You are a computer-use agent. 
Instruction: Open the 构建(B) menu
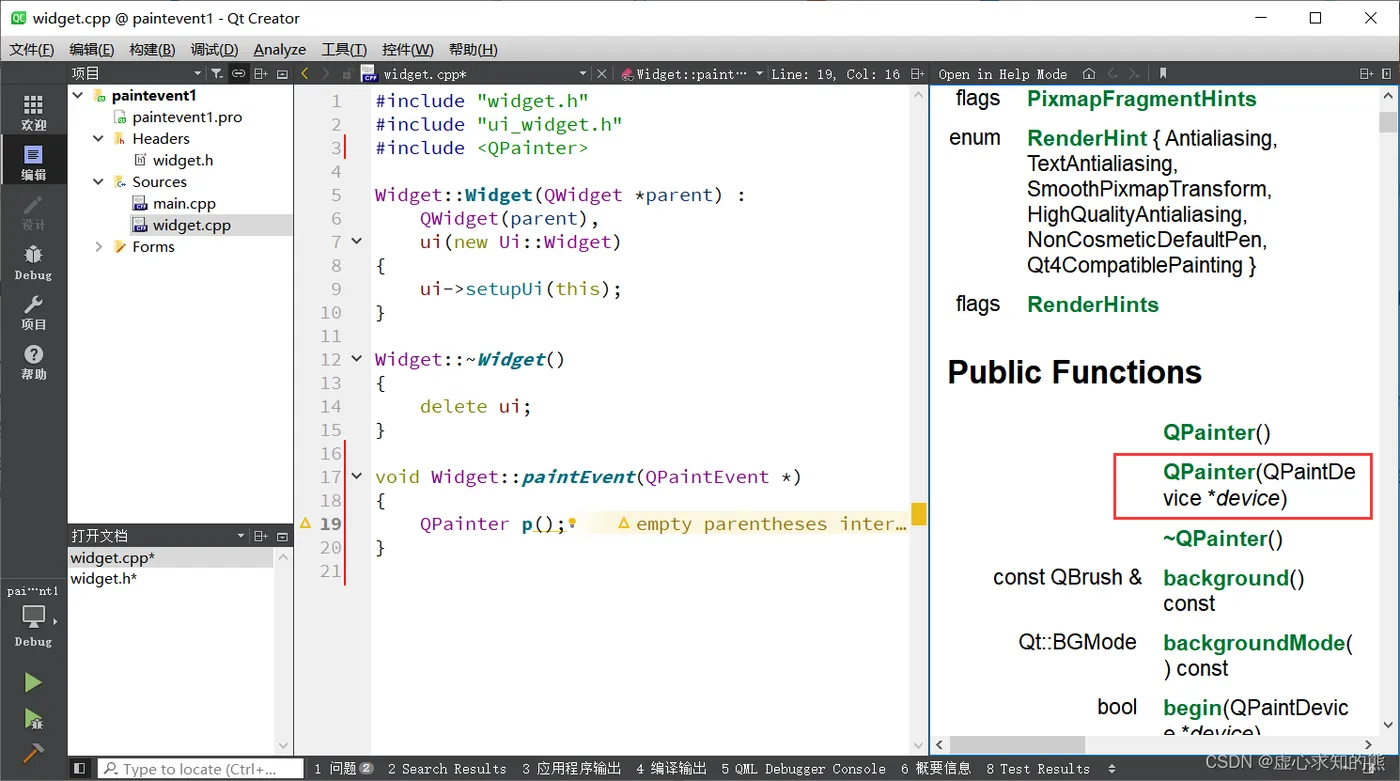(x=152, y=49)
